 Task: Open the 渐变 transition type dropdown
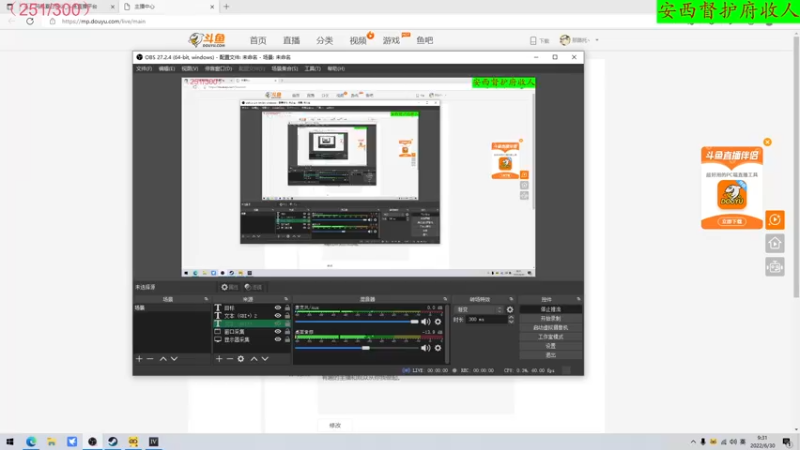[x=479, y=310]
